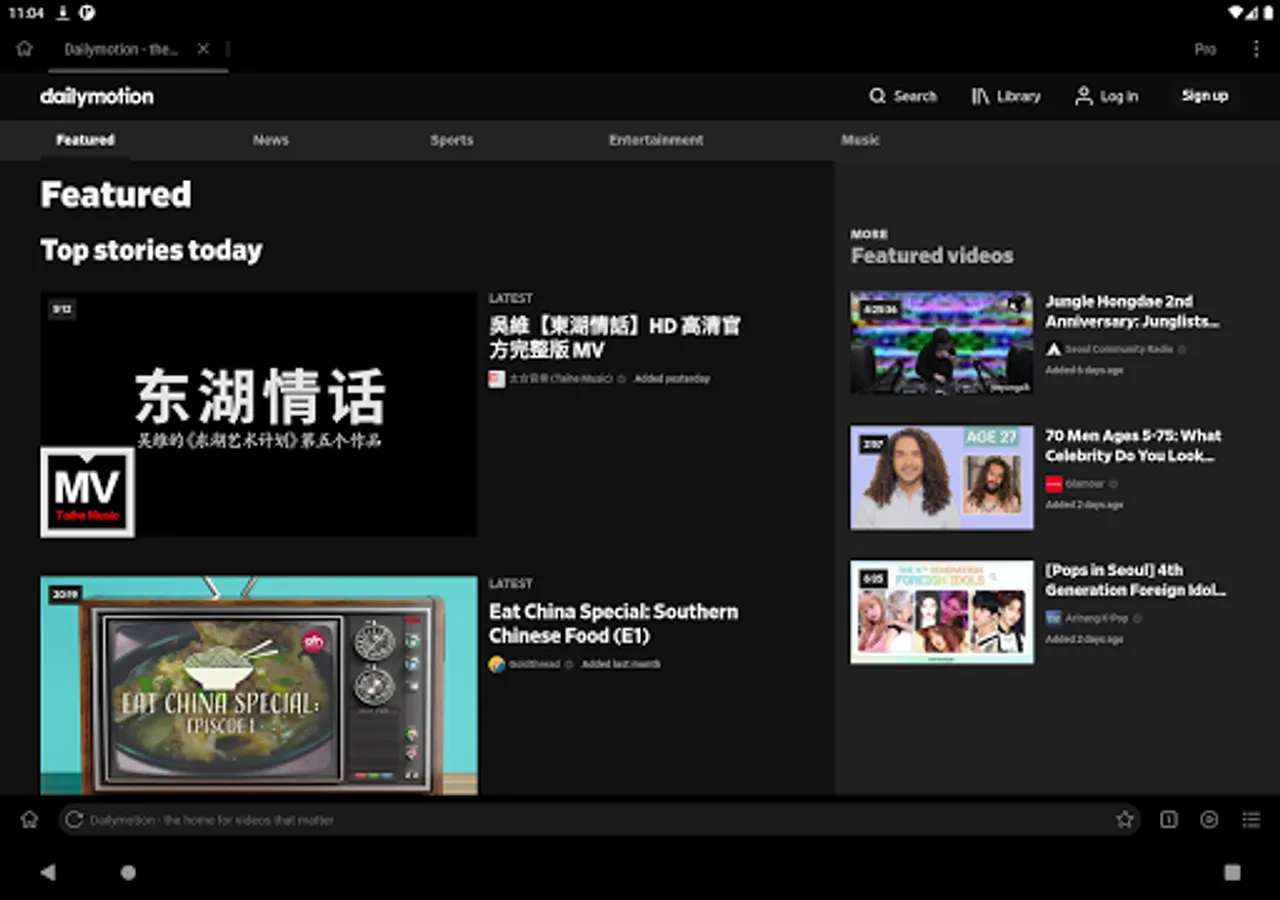Click the 'Featured videos' heading
Screen dimensions: 1280x900
tap(932, 256)
